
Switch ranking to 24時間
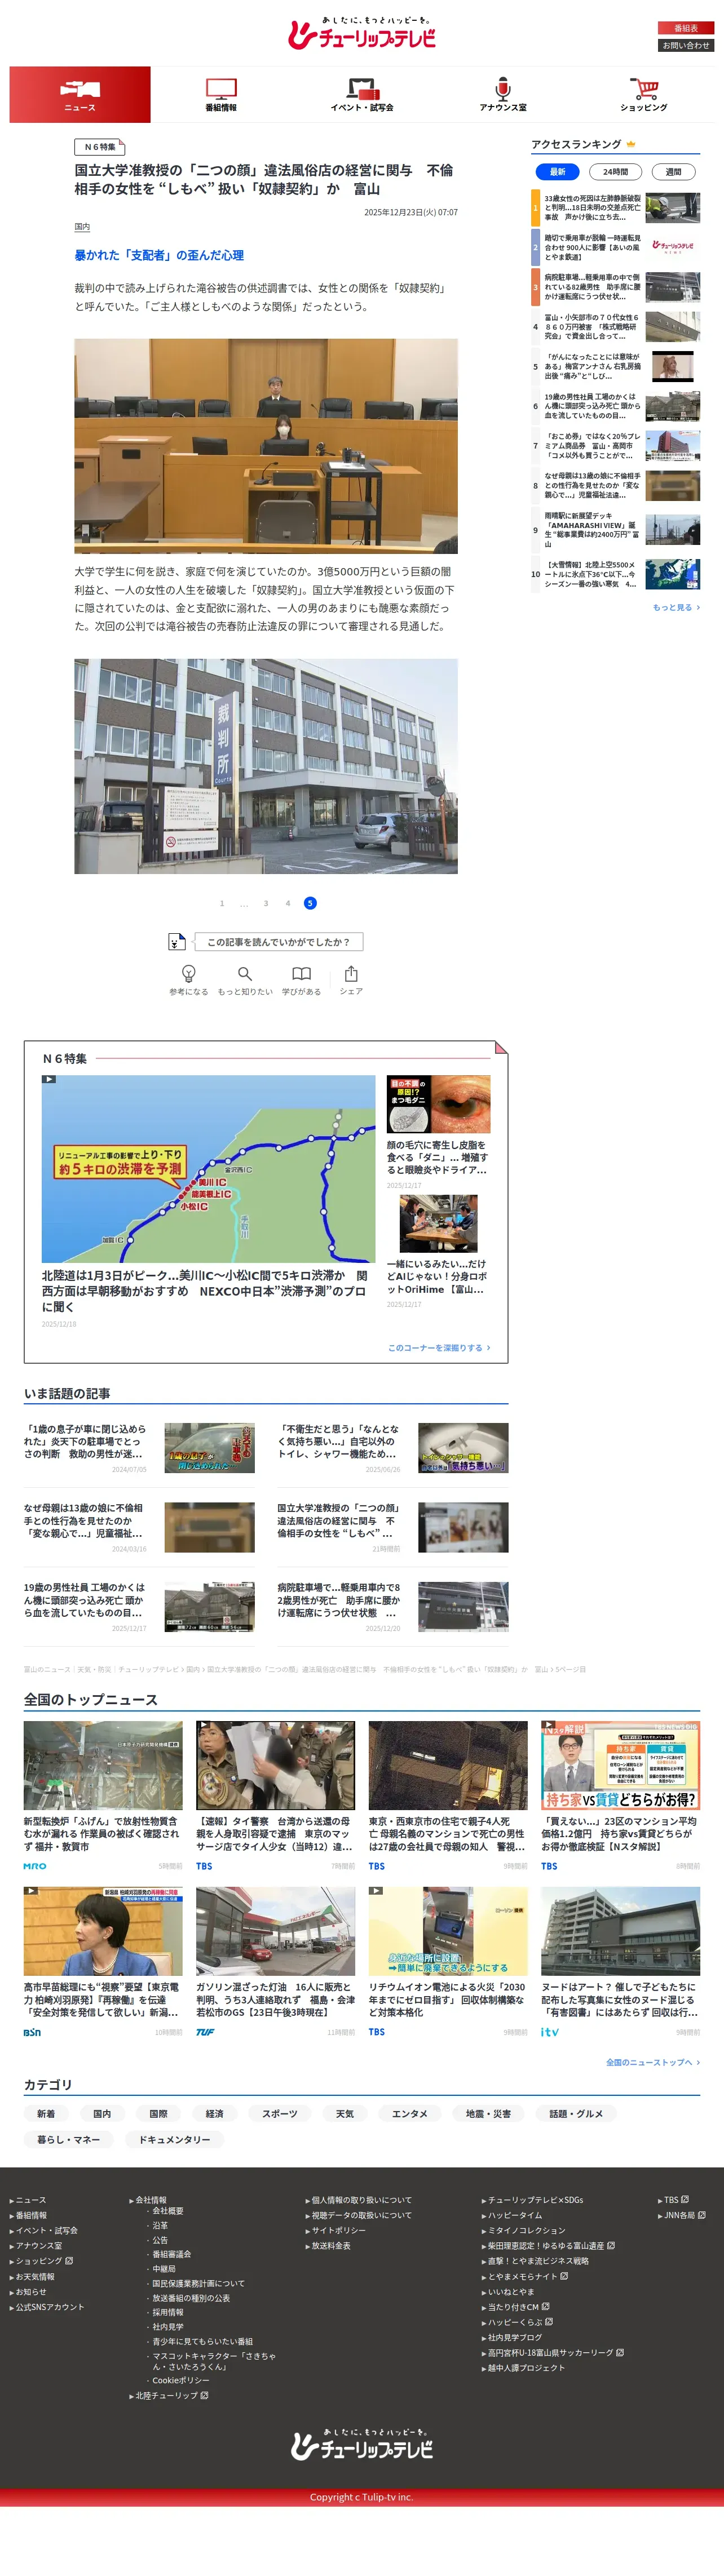[615, 172]
